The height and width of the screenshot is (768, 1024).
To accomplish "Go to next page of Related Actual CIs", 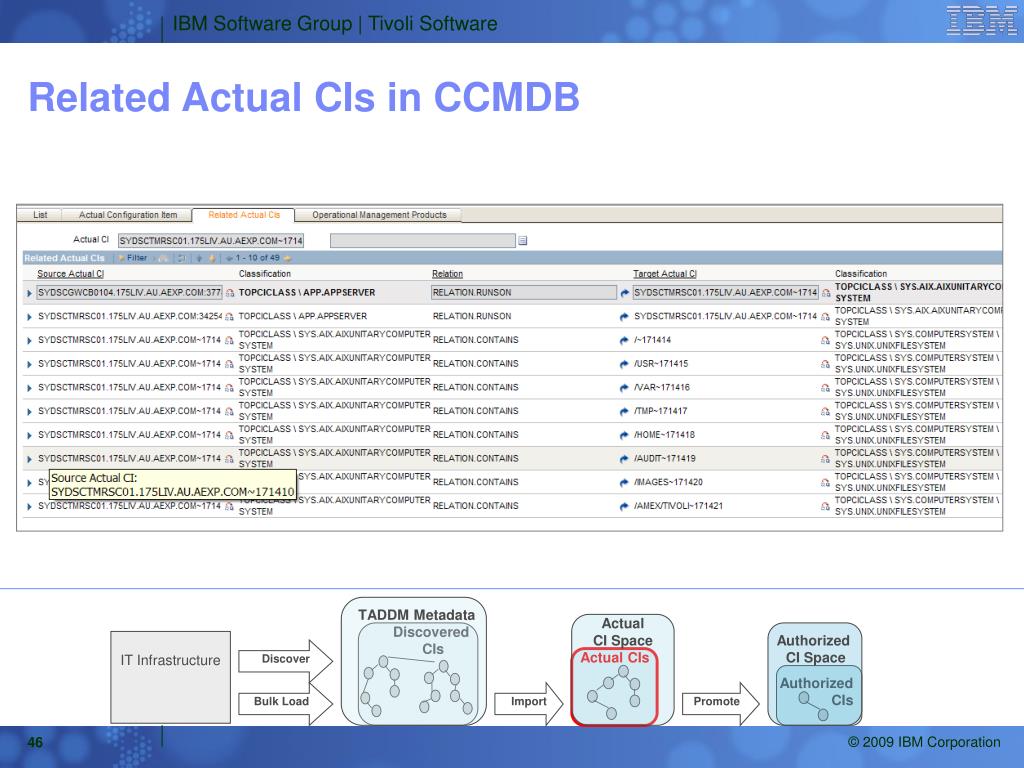I will [x=287, y=259].
